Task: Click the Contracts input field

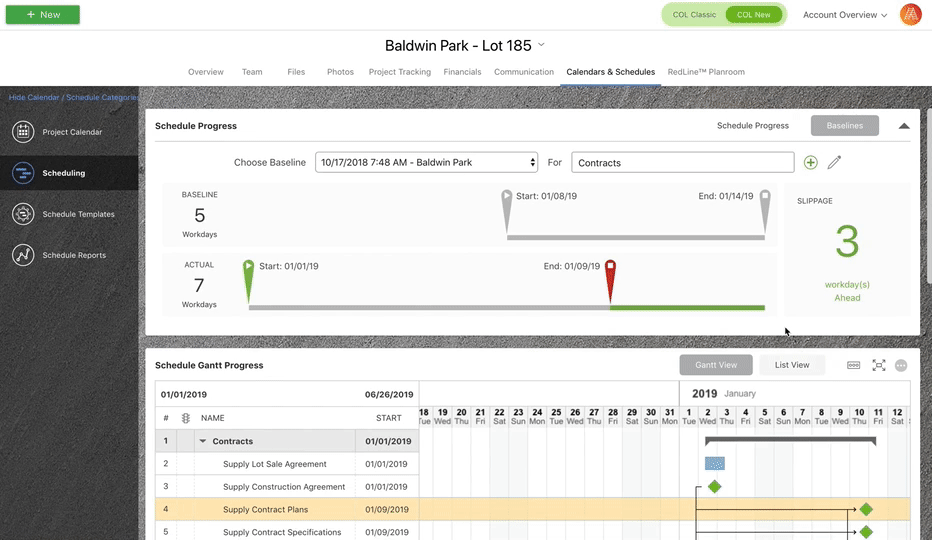Action: pos(683,162)
